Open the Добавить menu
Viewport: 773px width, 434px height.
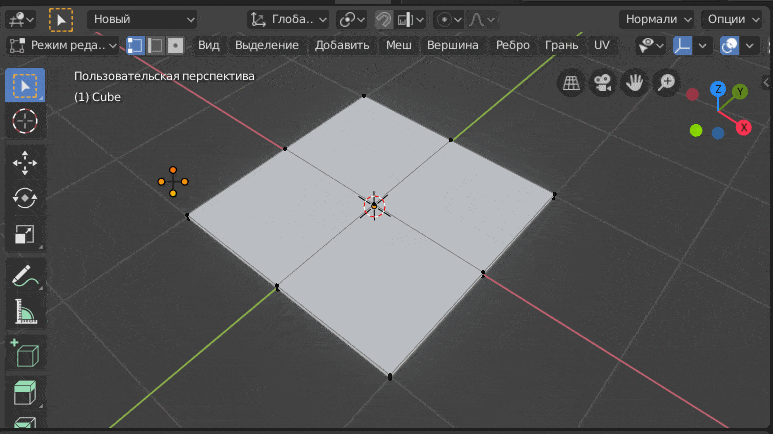pyautogui.click(x=342, y=45)
